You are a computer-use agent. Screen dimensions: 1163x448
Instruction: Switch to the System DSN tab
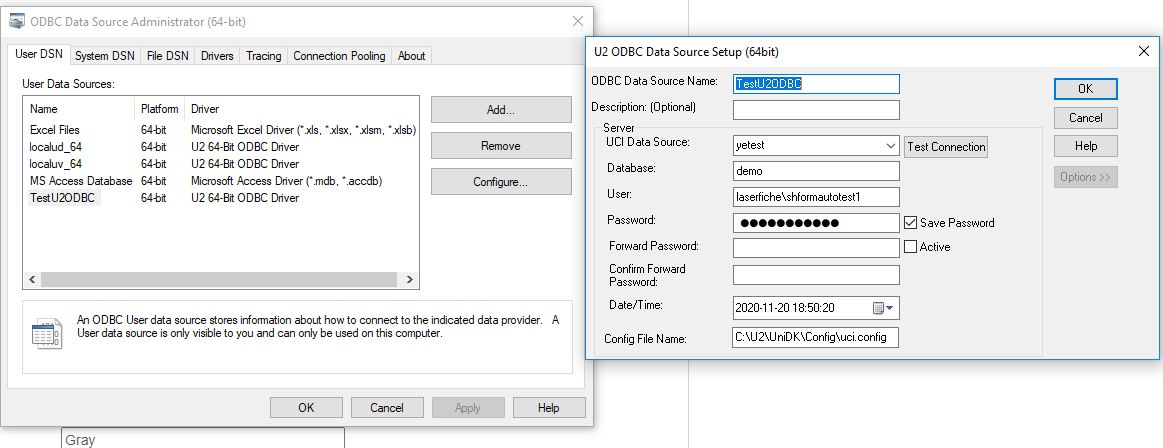click(105, 56)
